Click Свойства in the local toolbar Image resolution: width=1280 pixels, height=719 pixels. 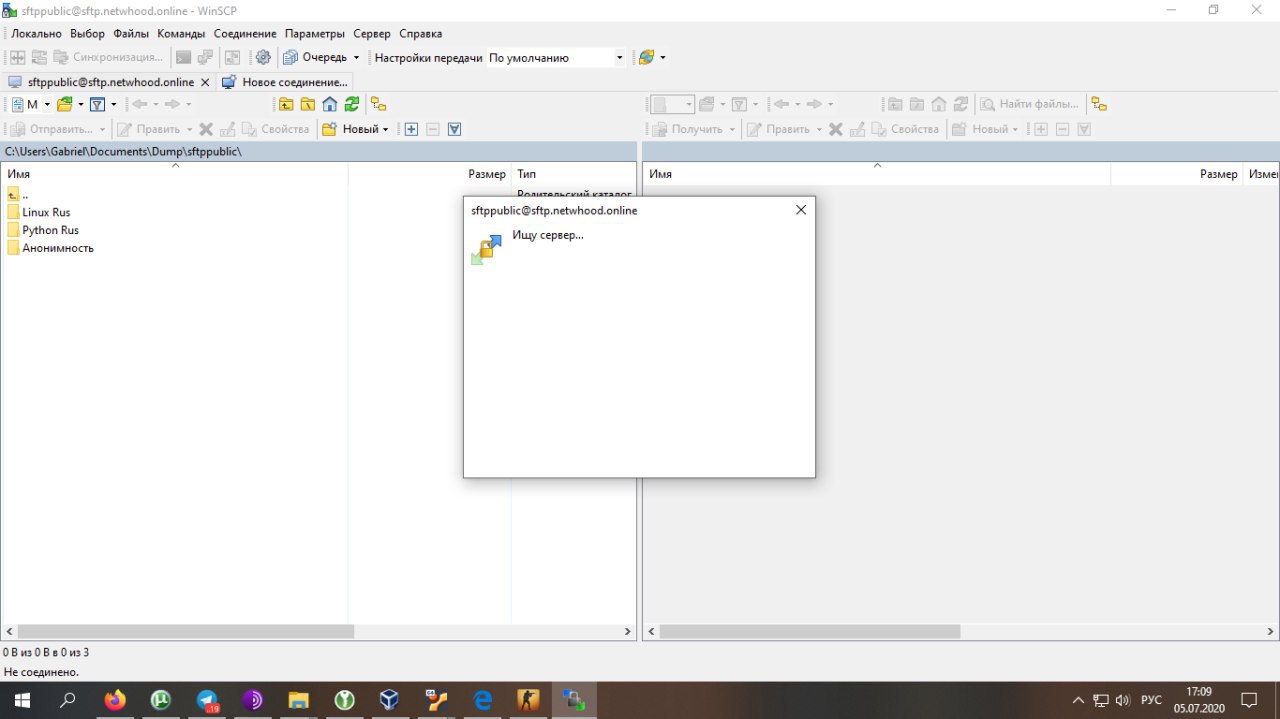pos(276,129)
